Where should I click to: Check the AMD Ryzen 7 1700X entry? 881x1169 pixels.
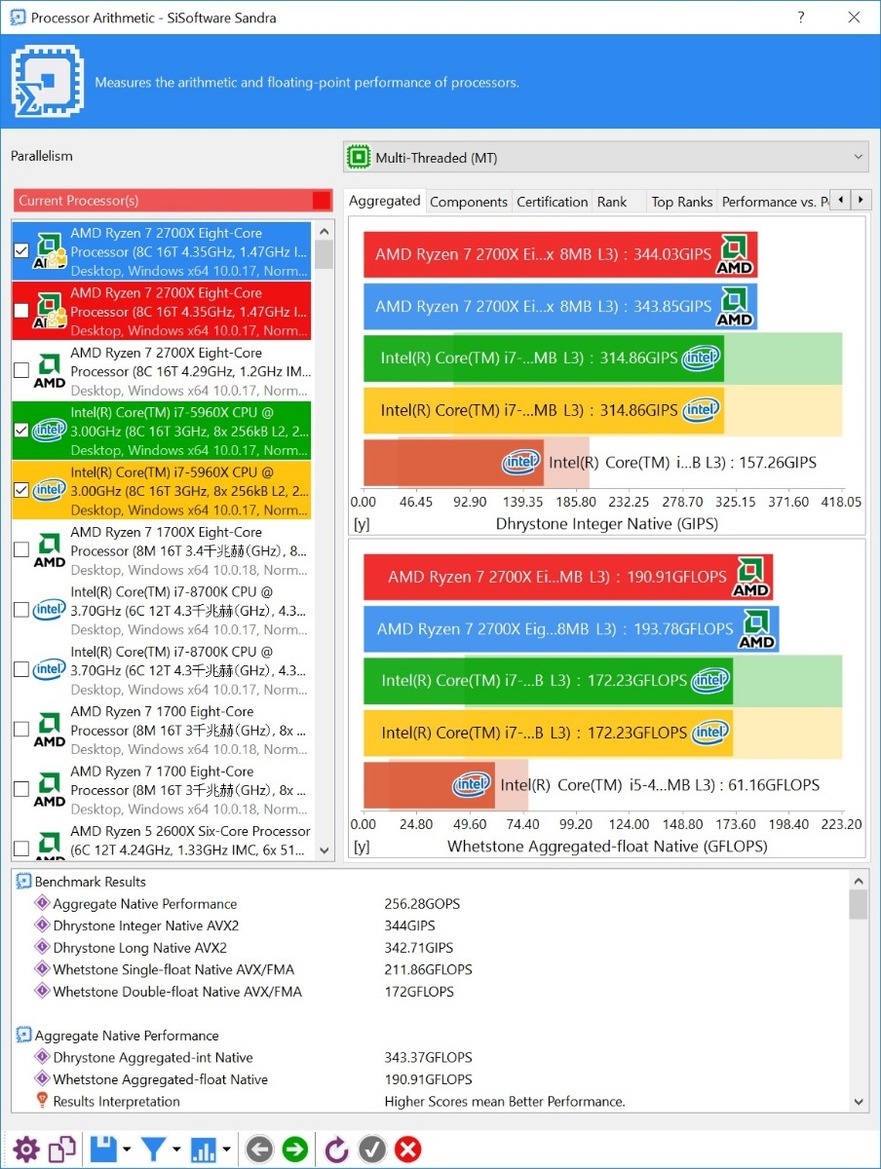(x=22, y=549)
